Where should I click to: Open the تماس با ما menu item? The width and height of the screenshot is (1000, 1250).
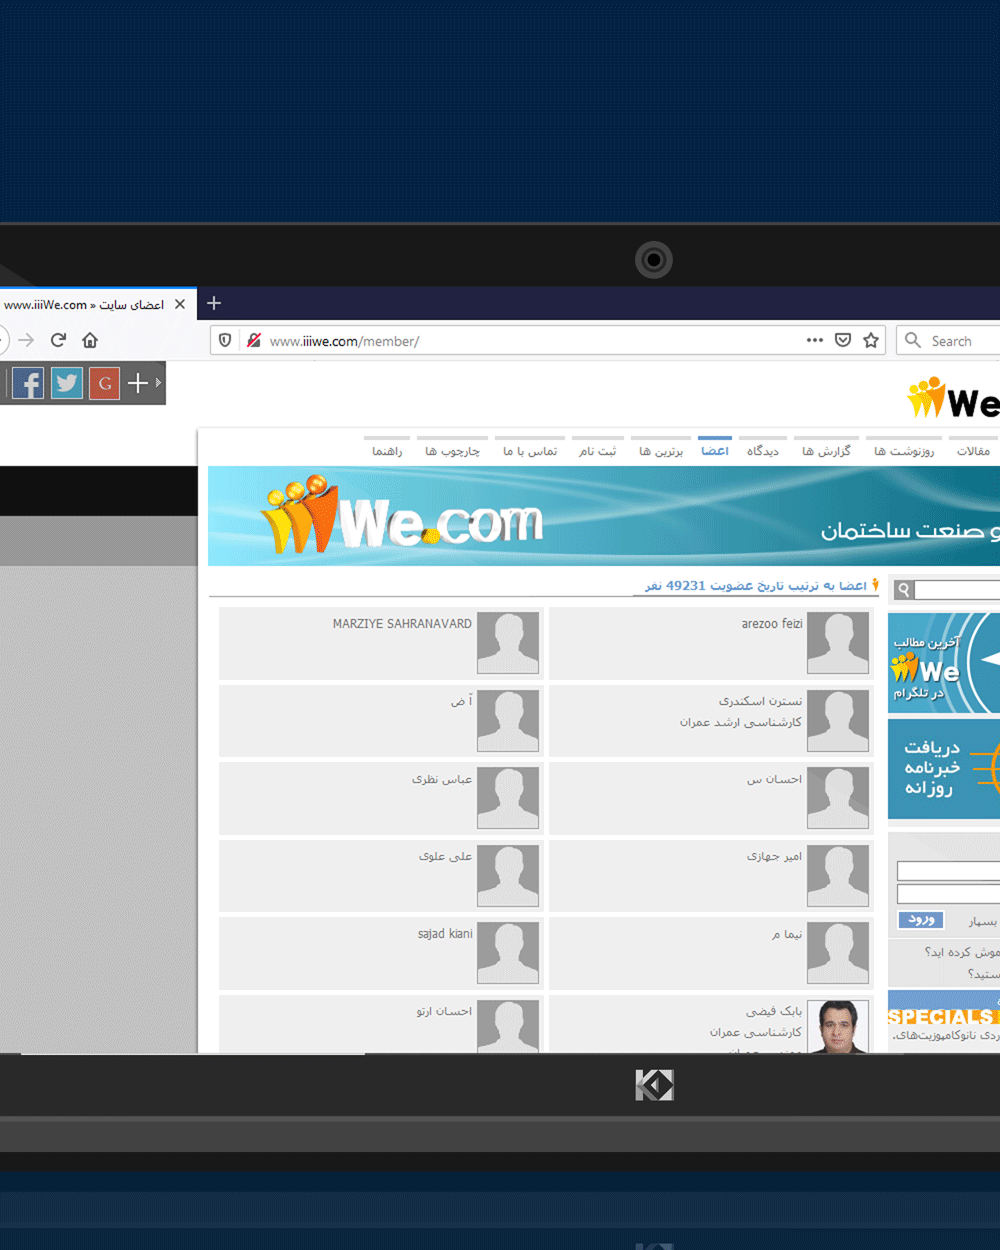[530, 451]
